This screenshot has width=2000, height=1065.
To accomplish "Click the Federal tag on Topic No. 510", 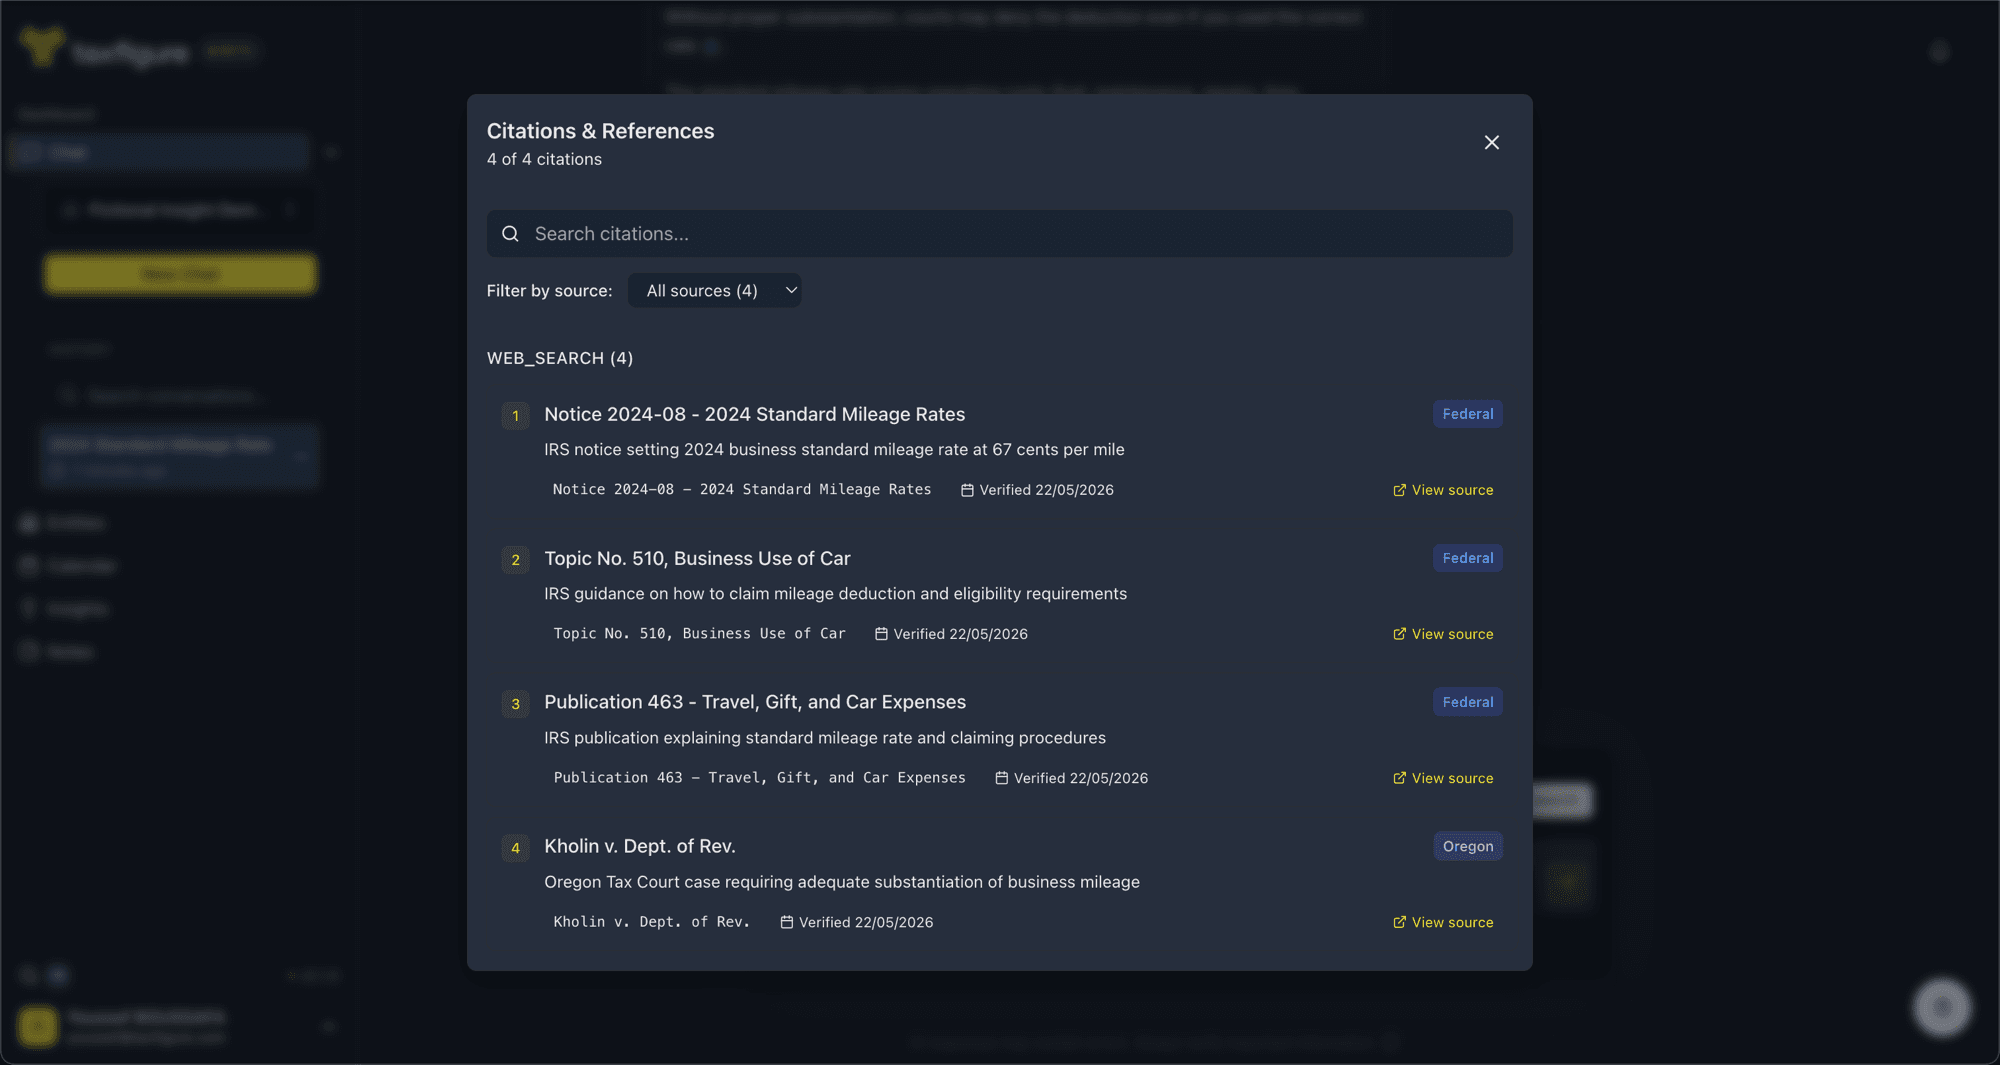I will tap(1467, 558).
